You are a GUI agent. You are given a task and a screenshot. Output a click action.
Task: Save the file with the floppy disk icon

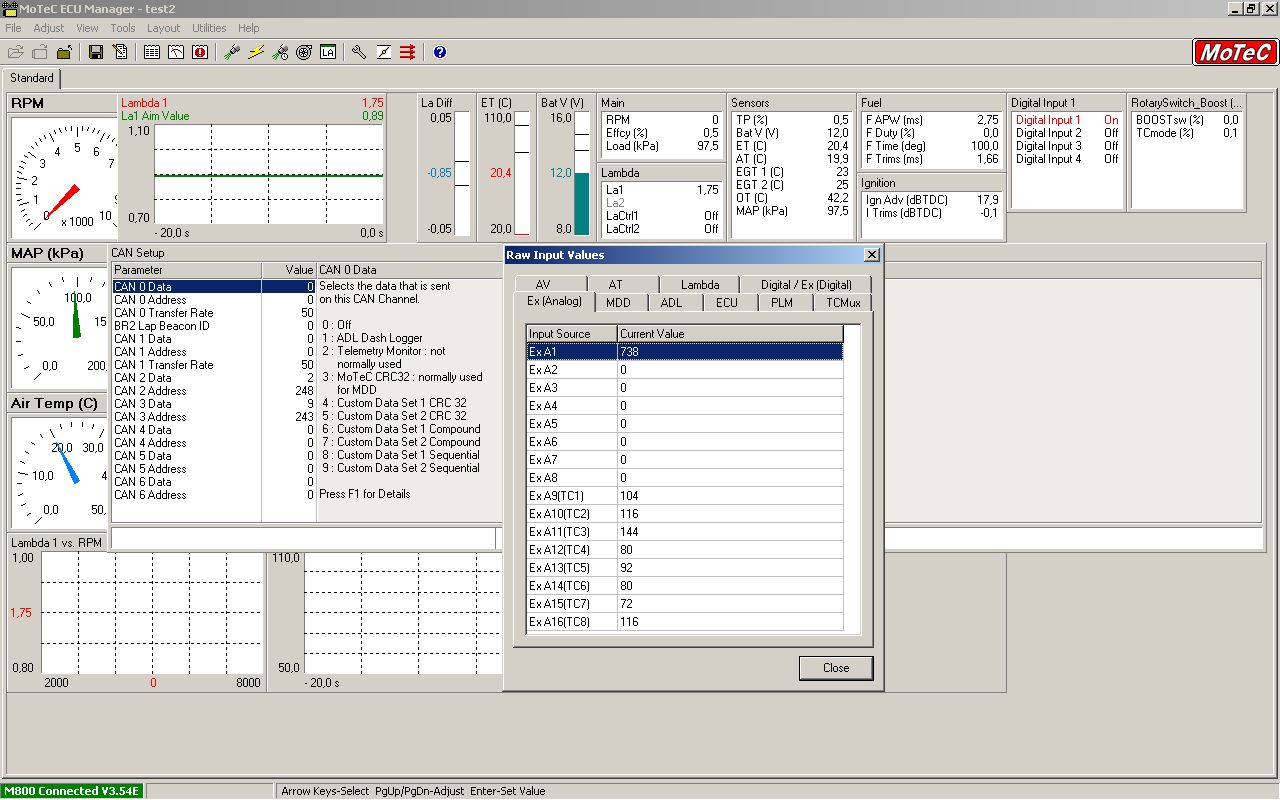[96, 52]
